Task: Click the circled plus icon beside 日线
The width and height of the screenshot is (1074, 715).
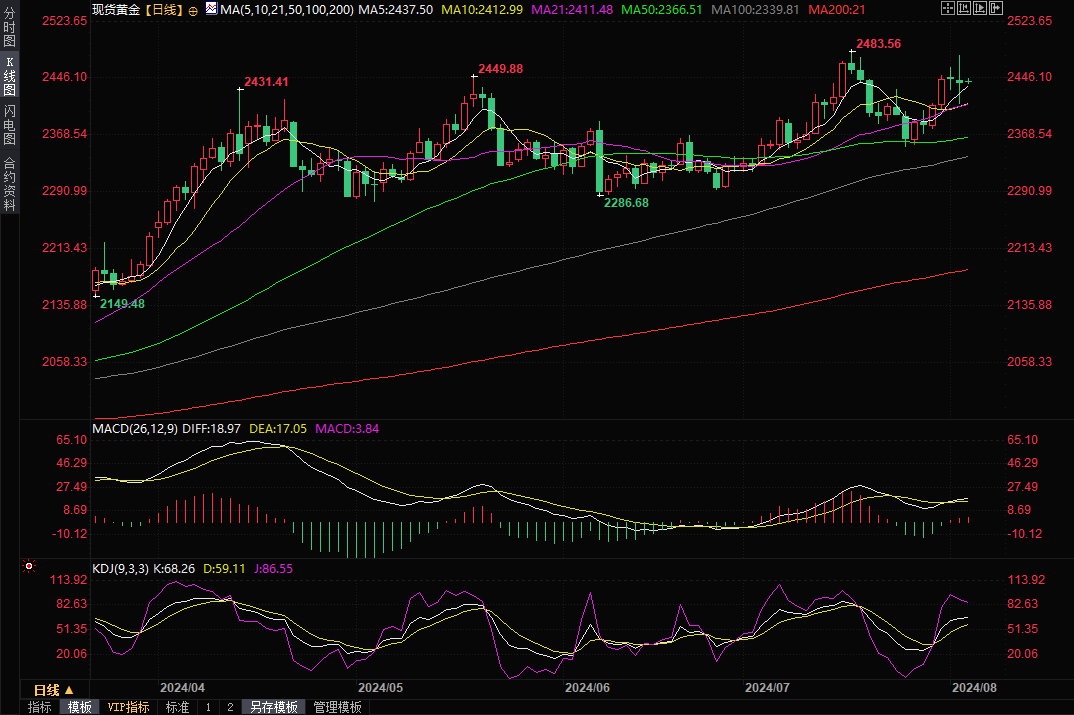Action: 192,9
